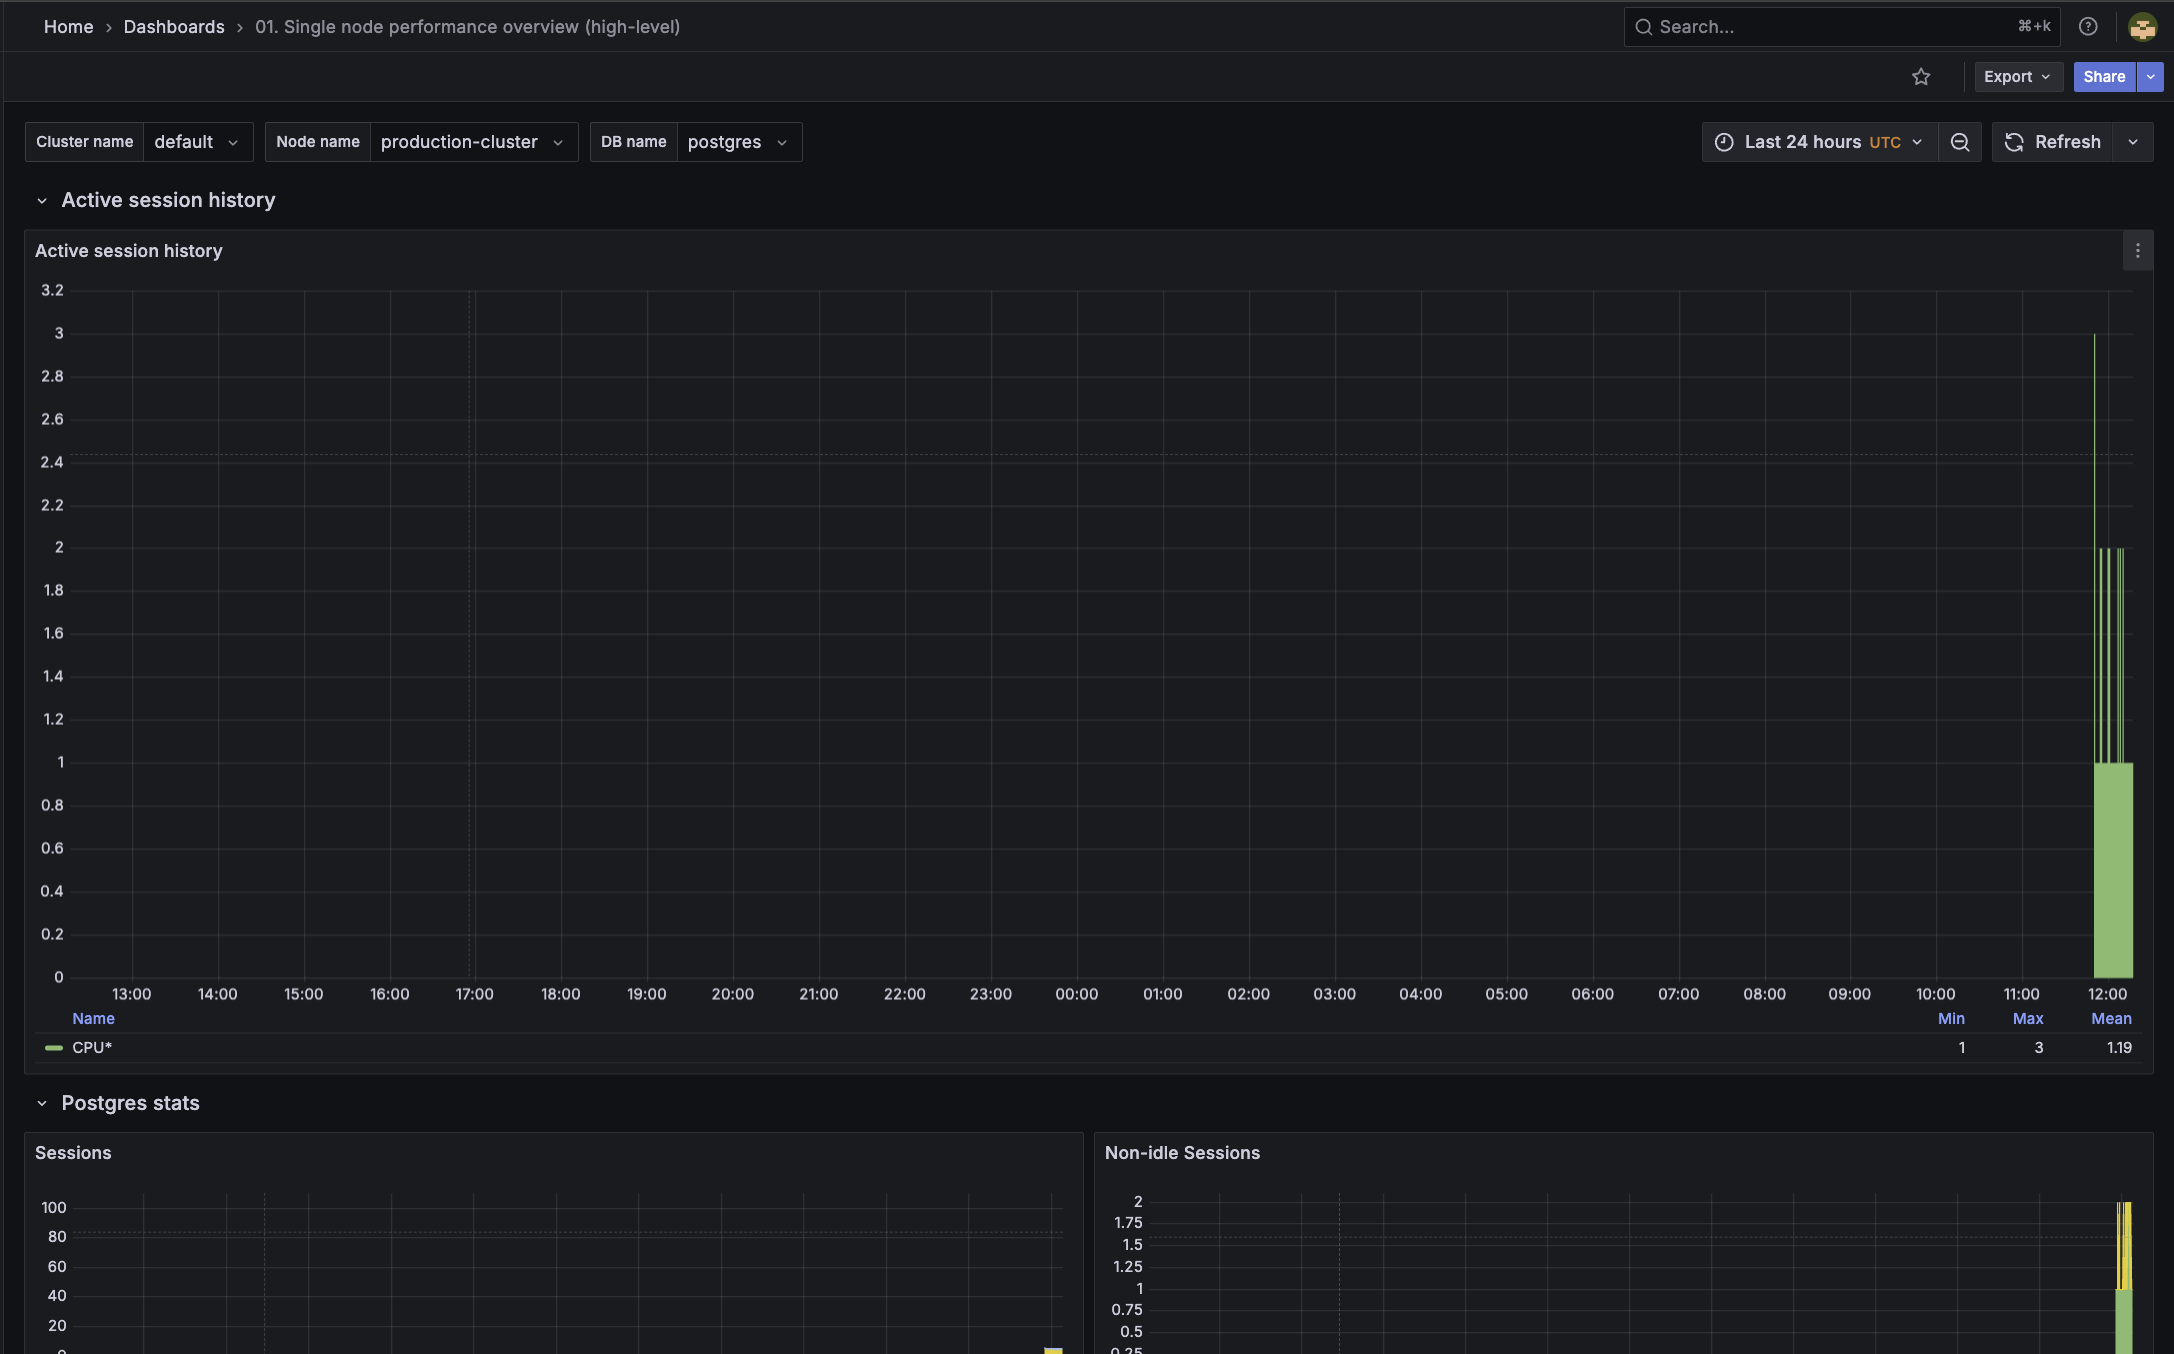The height and width of the screenshot is (1354, 2174).
Task: Click the user profile avatar
Action: [x=2142, y=26]
